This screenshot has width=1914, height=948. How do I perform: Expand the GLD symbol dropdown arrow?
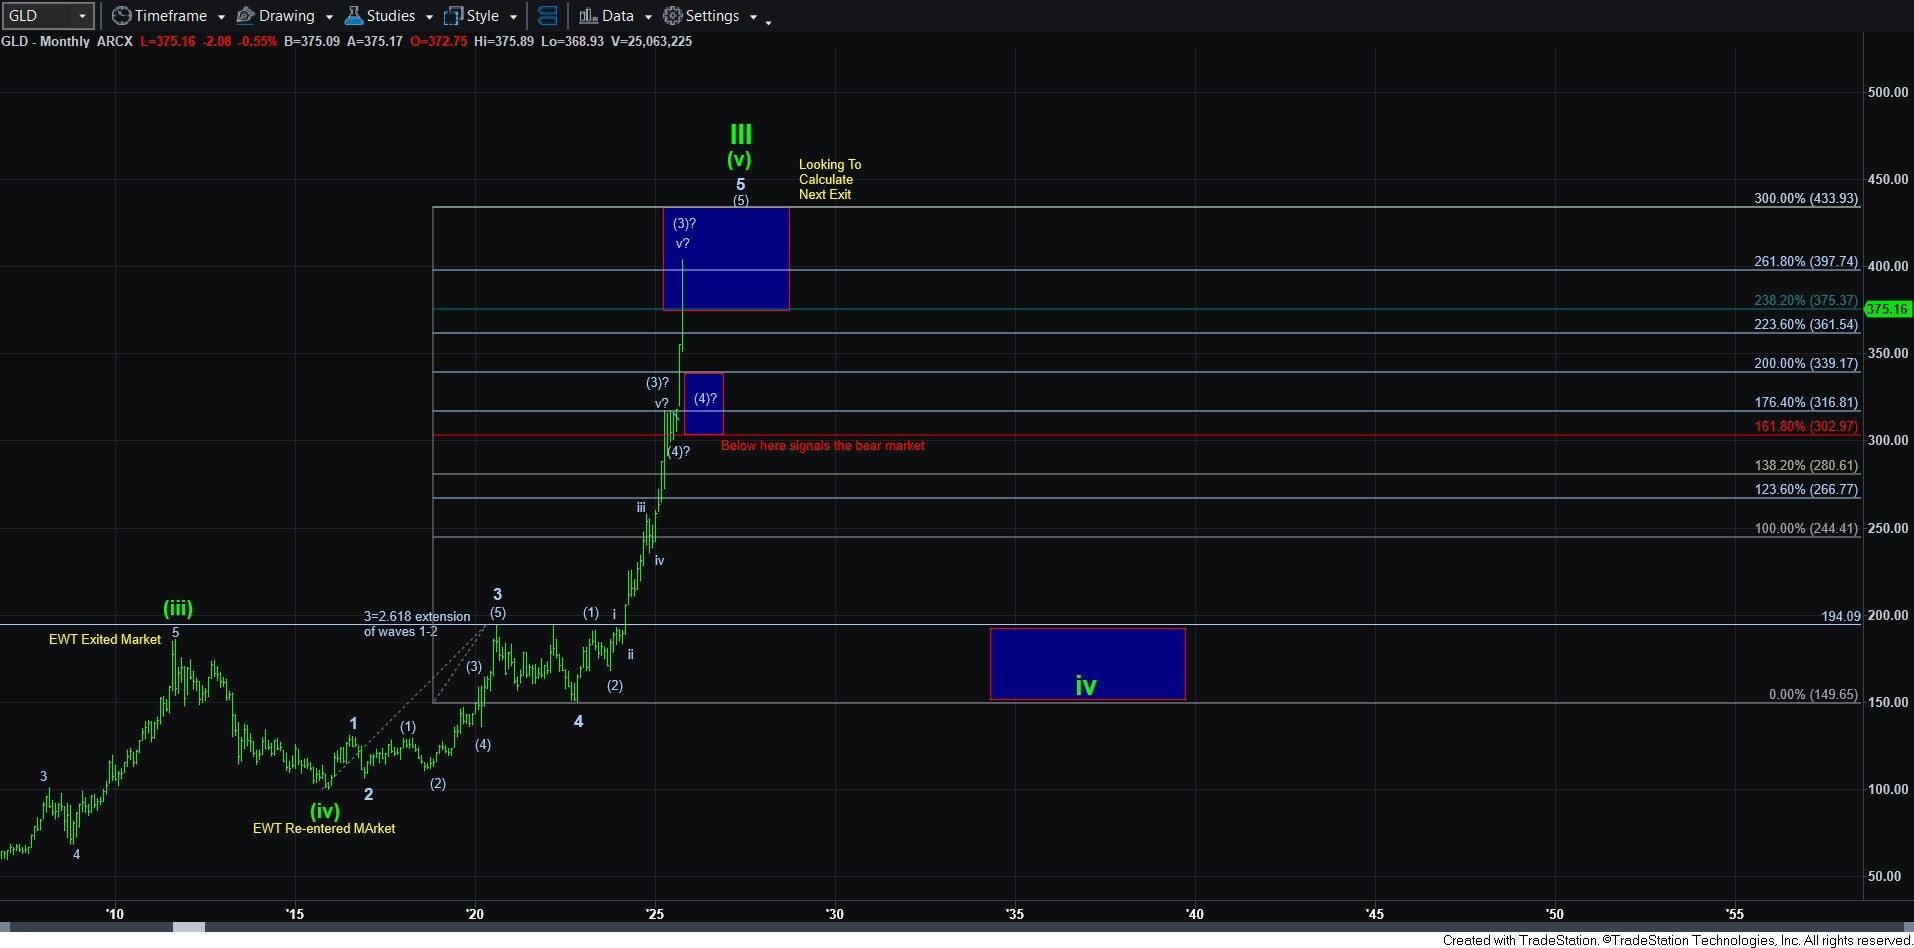pos(82,16)
